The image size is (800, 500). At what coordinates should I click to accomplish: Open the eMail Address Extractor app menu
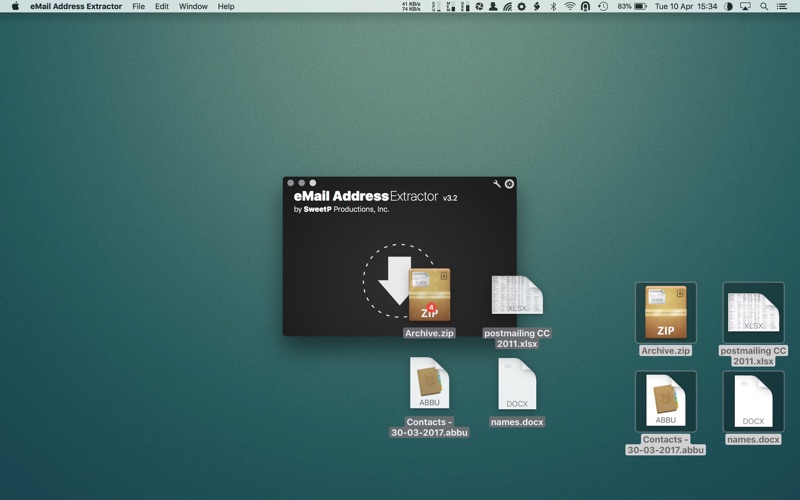tap(76, 6)
